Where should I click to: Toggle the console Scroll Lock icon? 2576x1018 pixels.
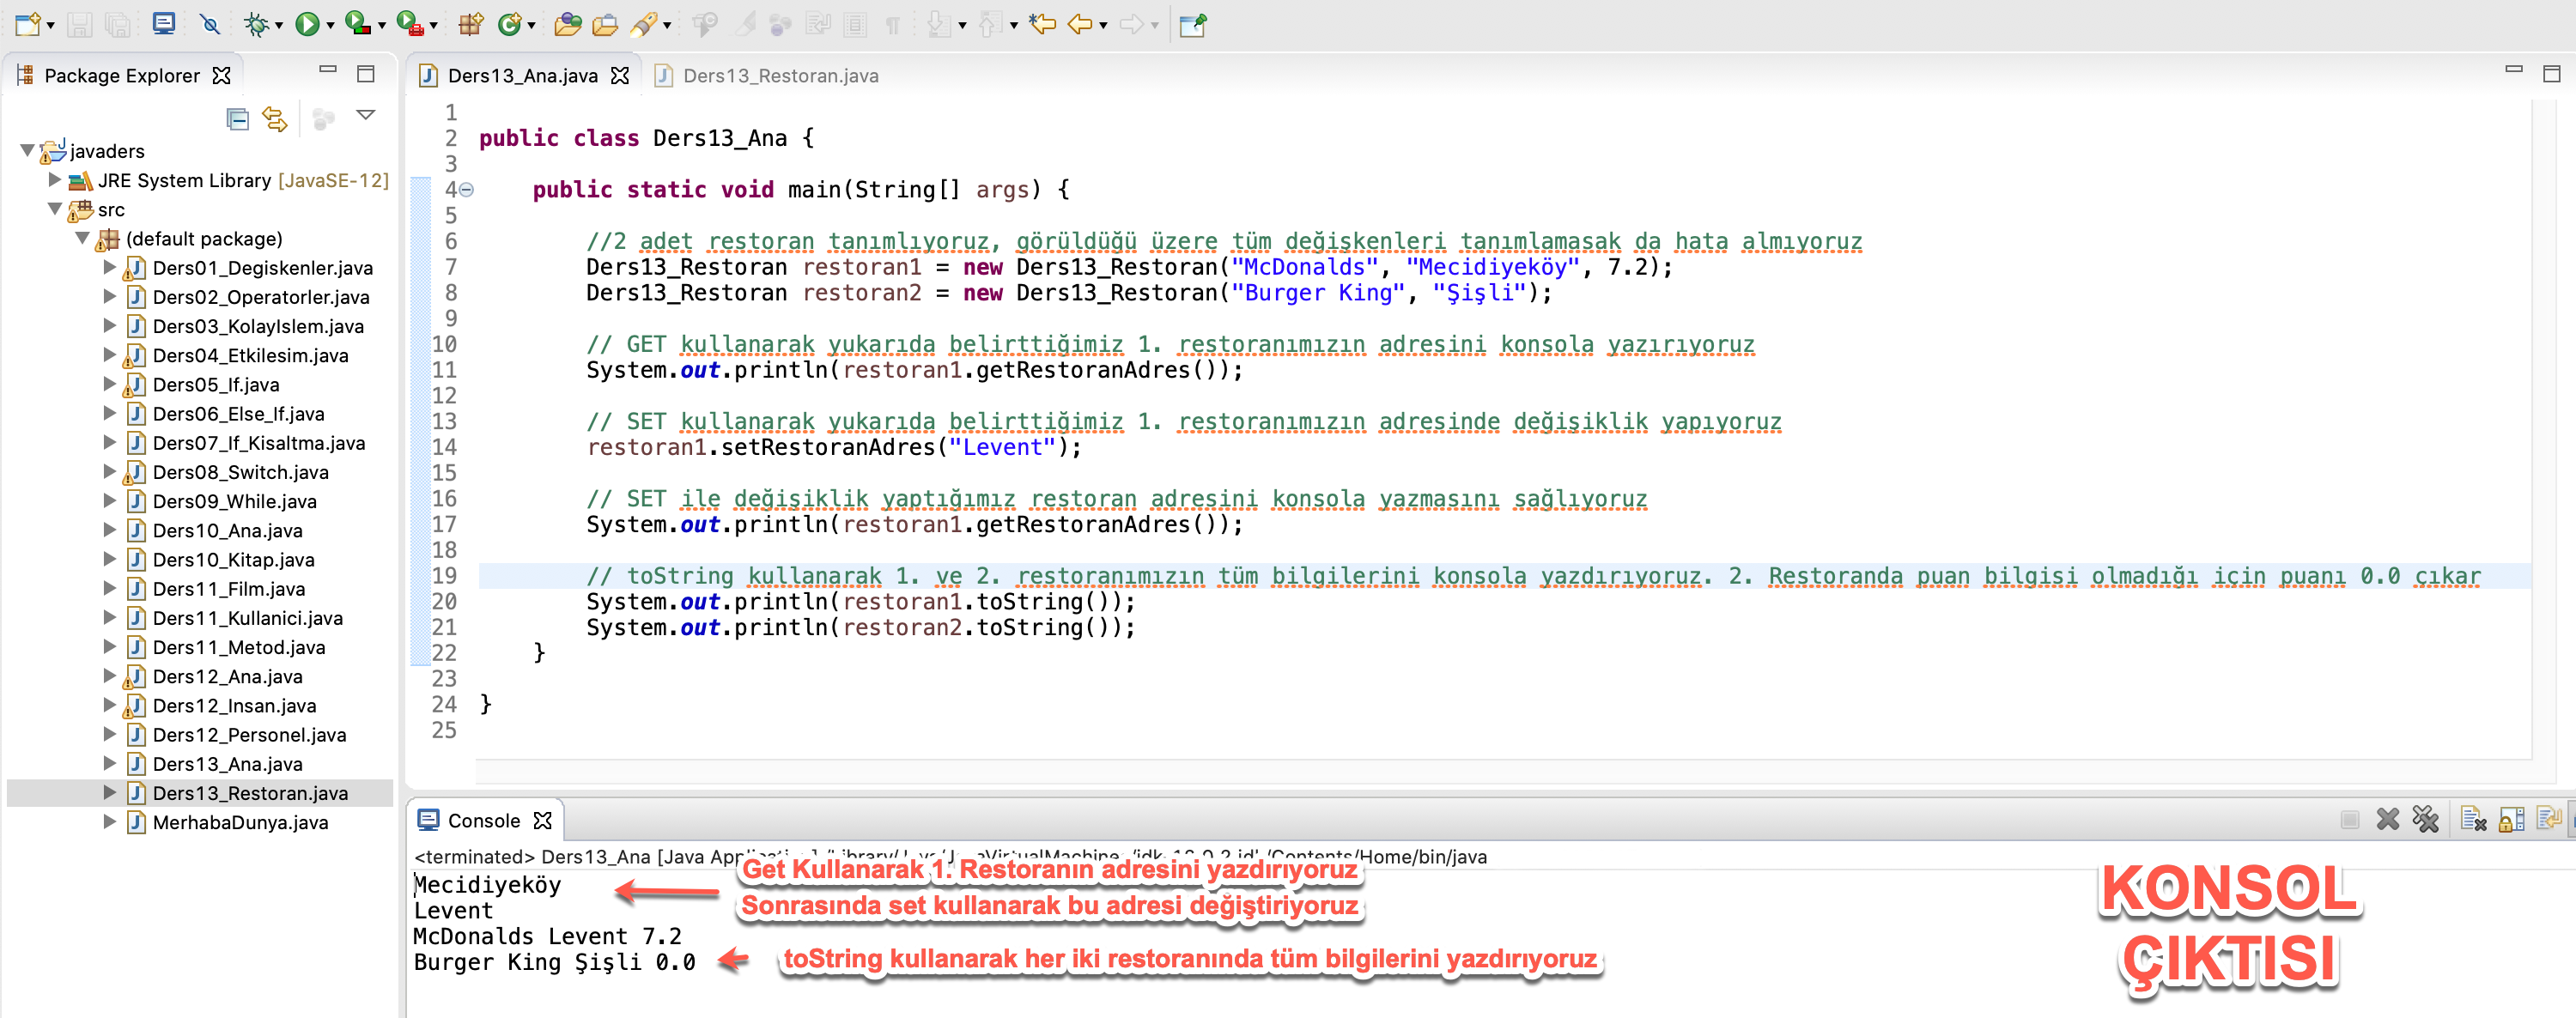[2511, 820]
